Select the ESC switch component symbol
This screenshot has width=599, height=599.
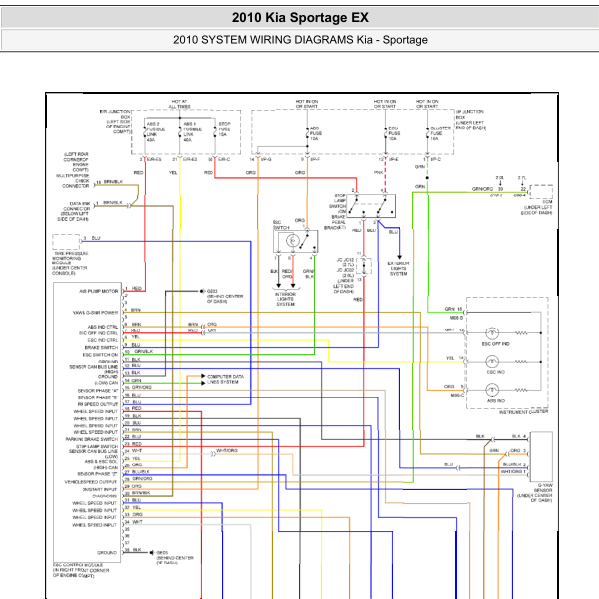(295, 241)
